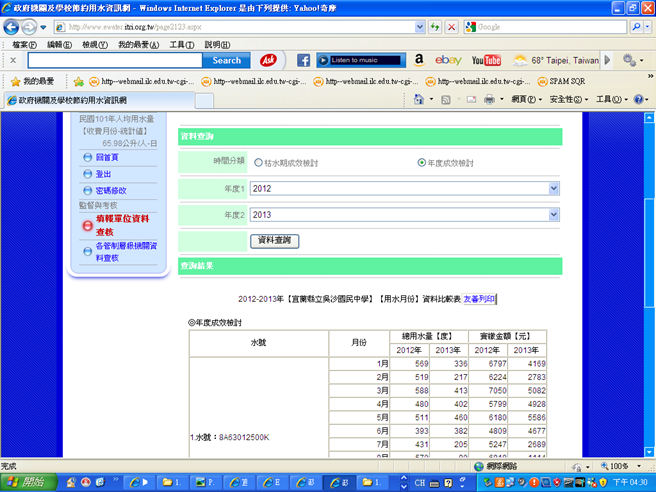Open the 工具(T) menu in menu bar
656x492 pixels.
(x=182, y=45)
